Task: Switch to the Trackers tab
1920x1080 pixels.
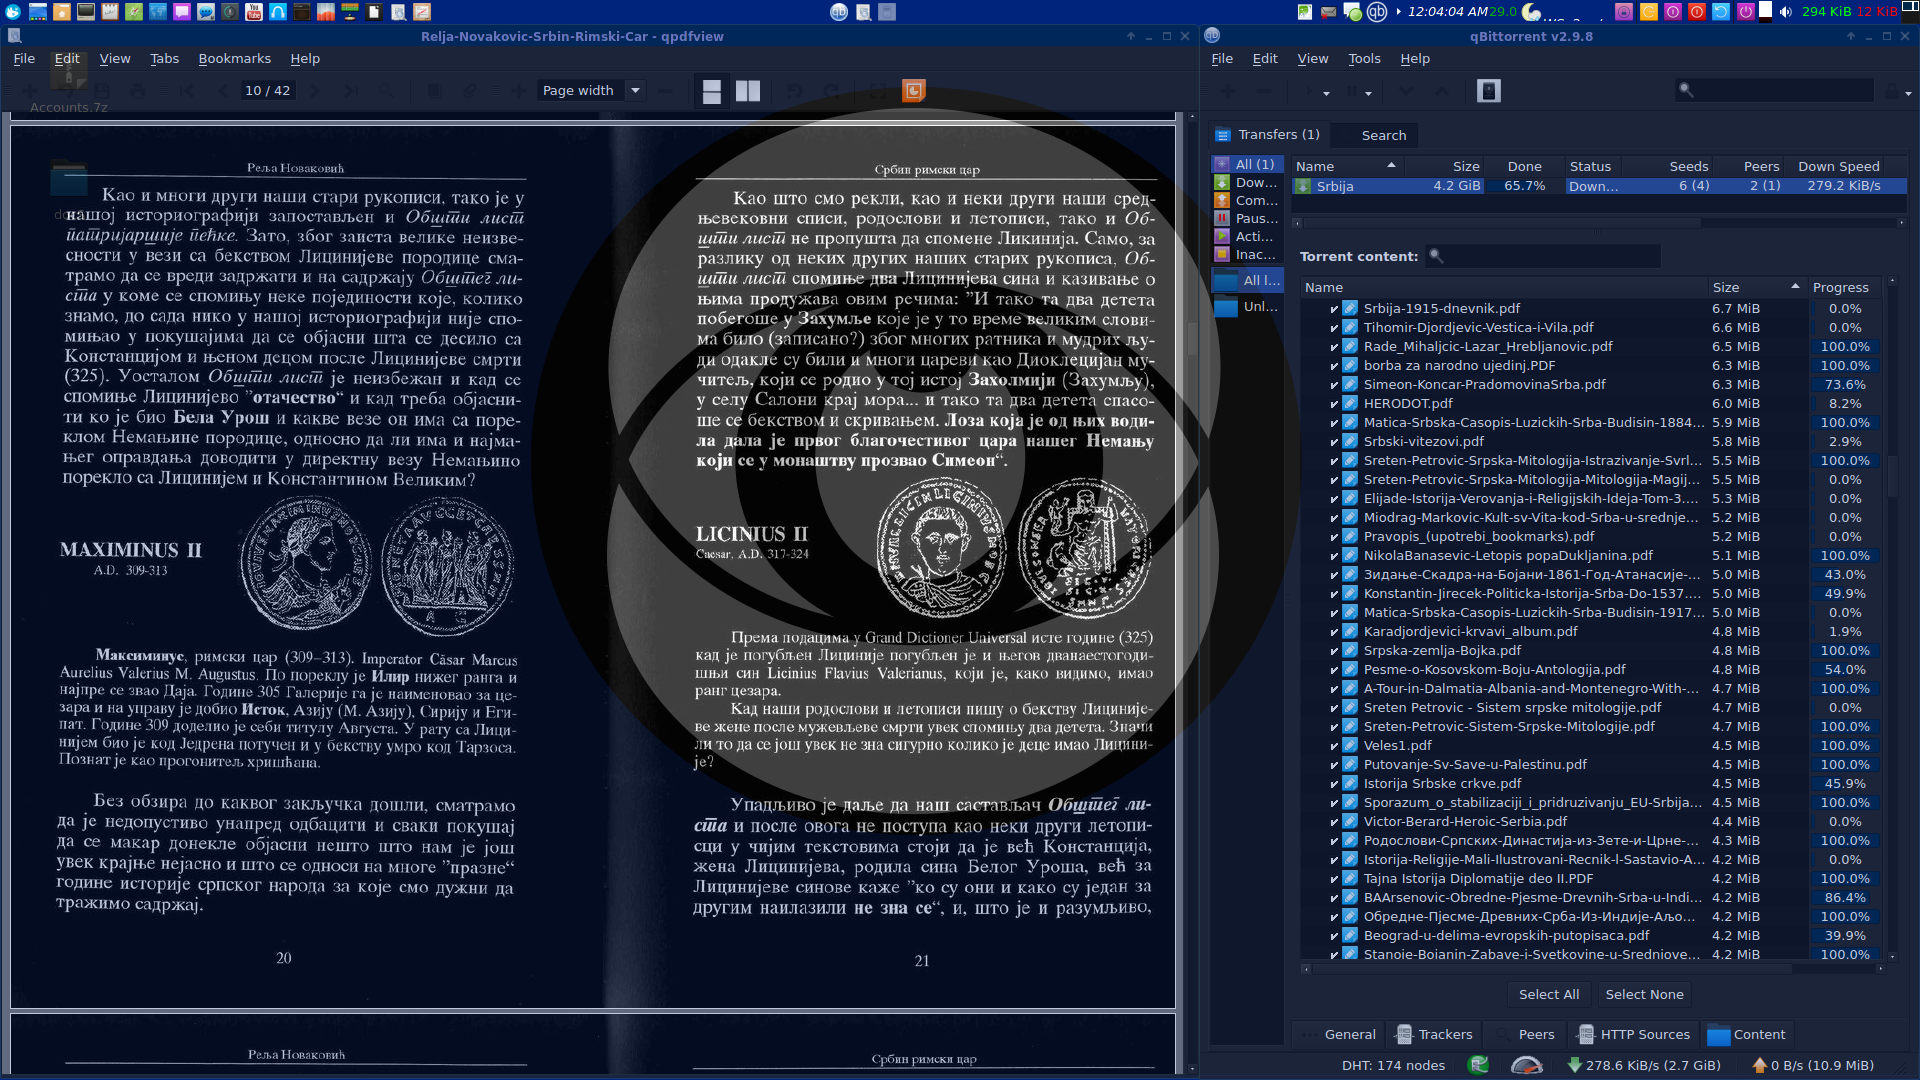Action: [x=1435, y=1035]
